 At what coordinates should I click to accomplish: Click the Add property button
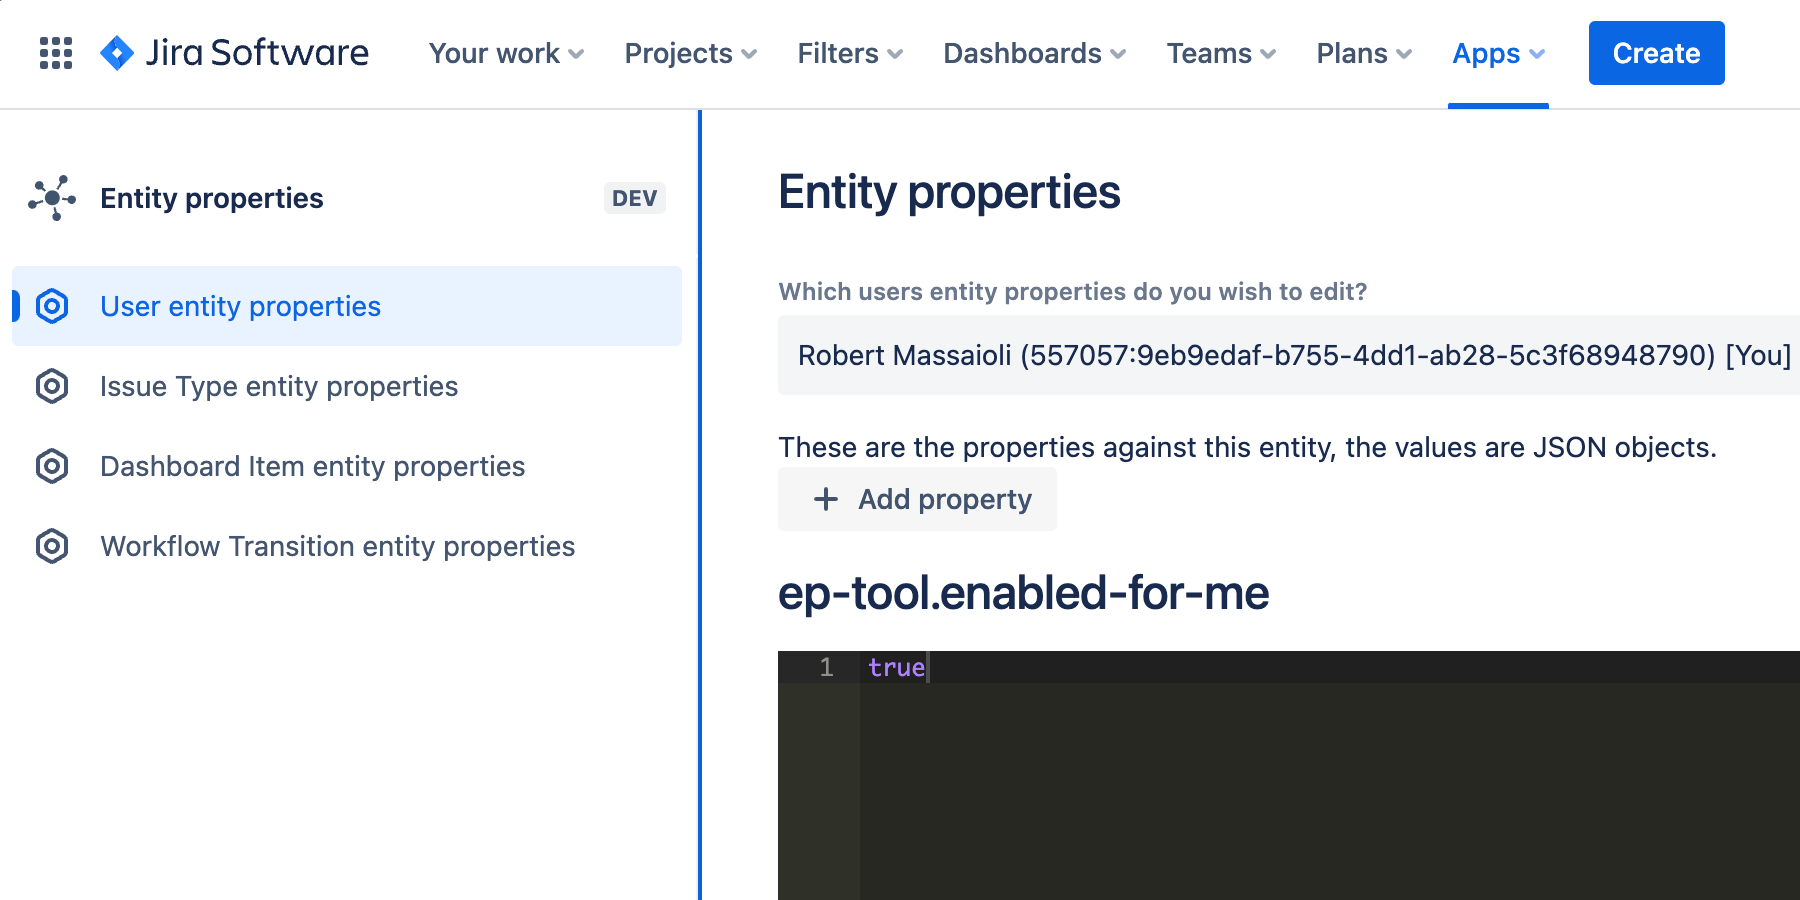coord(917,499)
